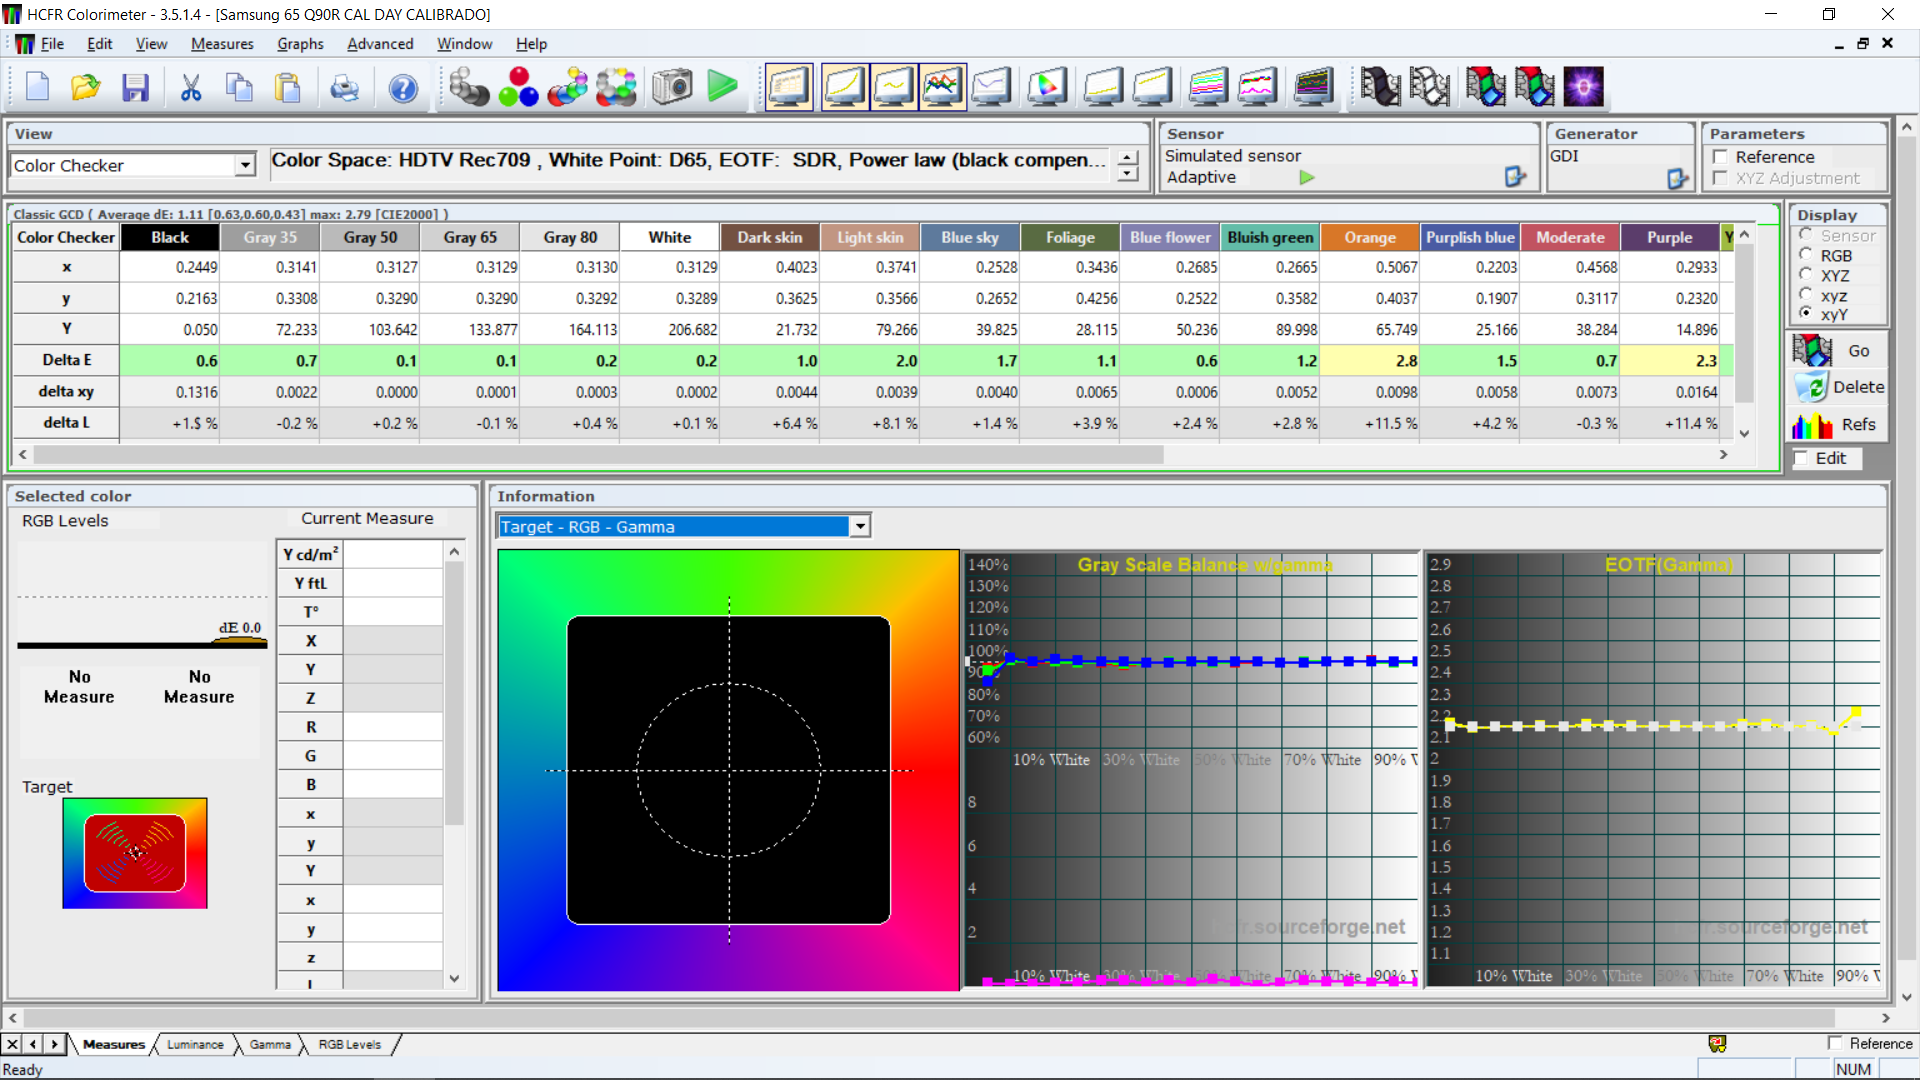Click the camera measurement icon
Image resolution: width=1920 pixels, height=1080 pixels.
coord(672,87)
